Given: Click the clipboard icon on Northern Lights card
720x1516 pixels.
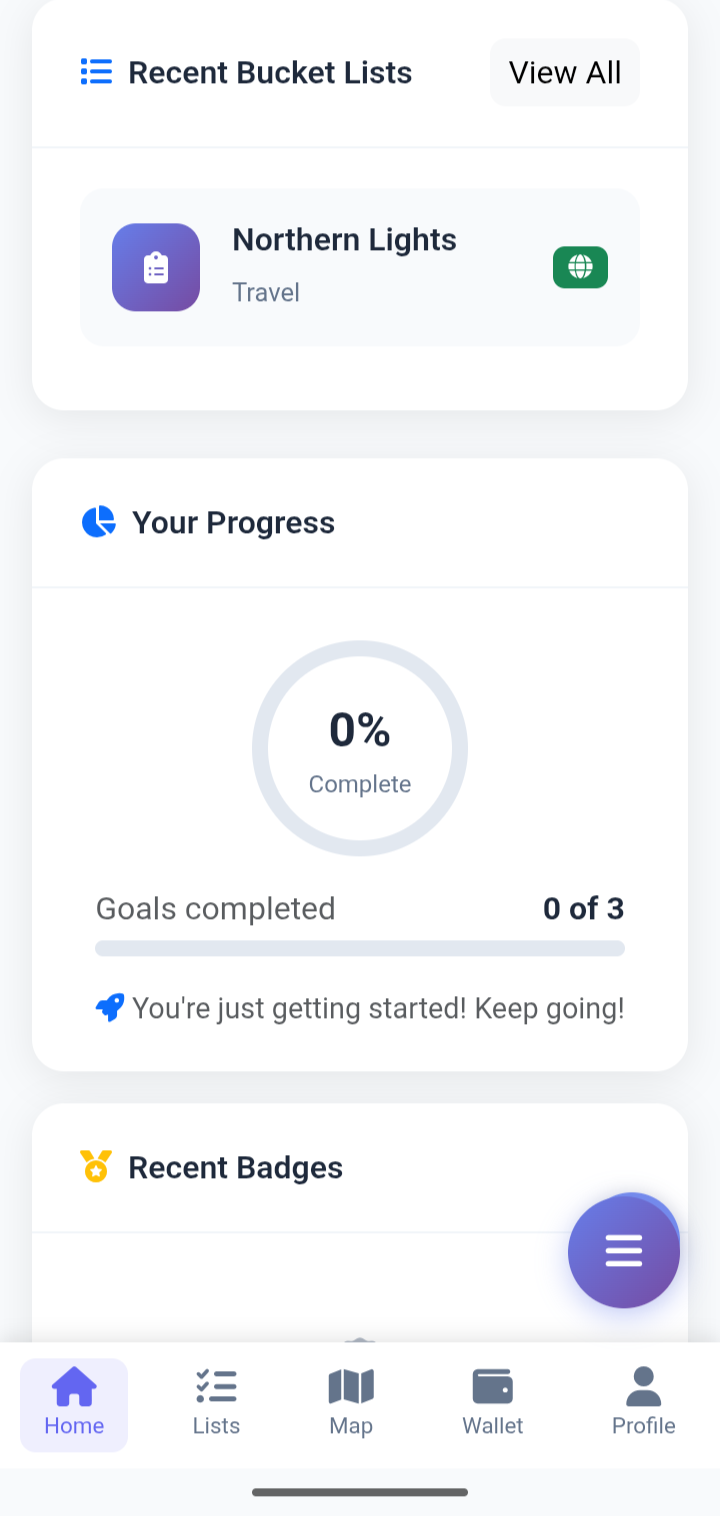Looking at the screenshot, I should (156, 267).
